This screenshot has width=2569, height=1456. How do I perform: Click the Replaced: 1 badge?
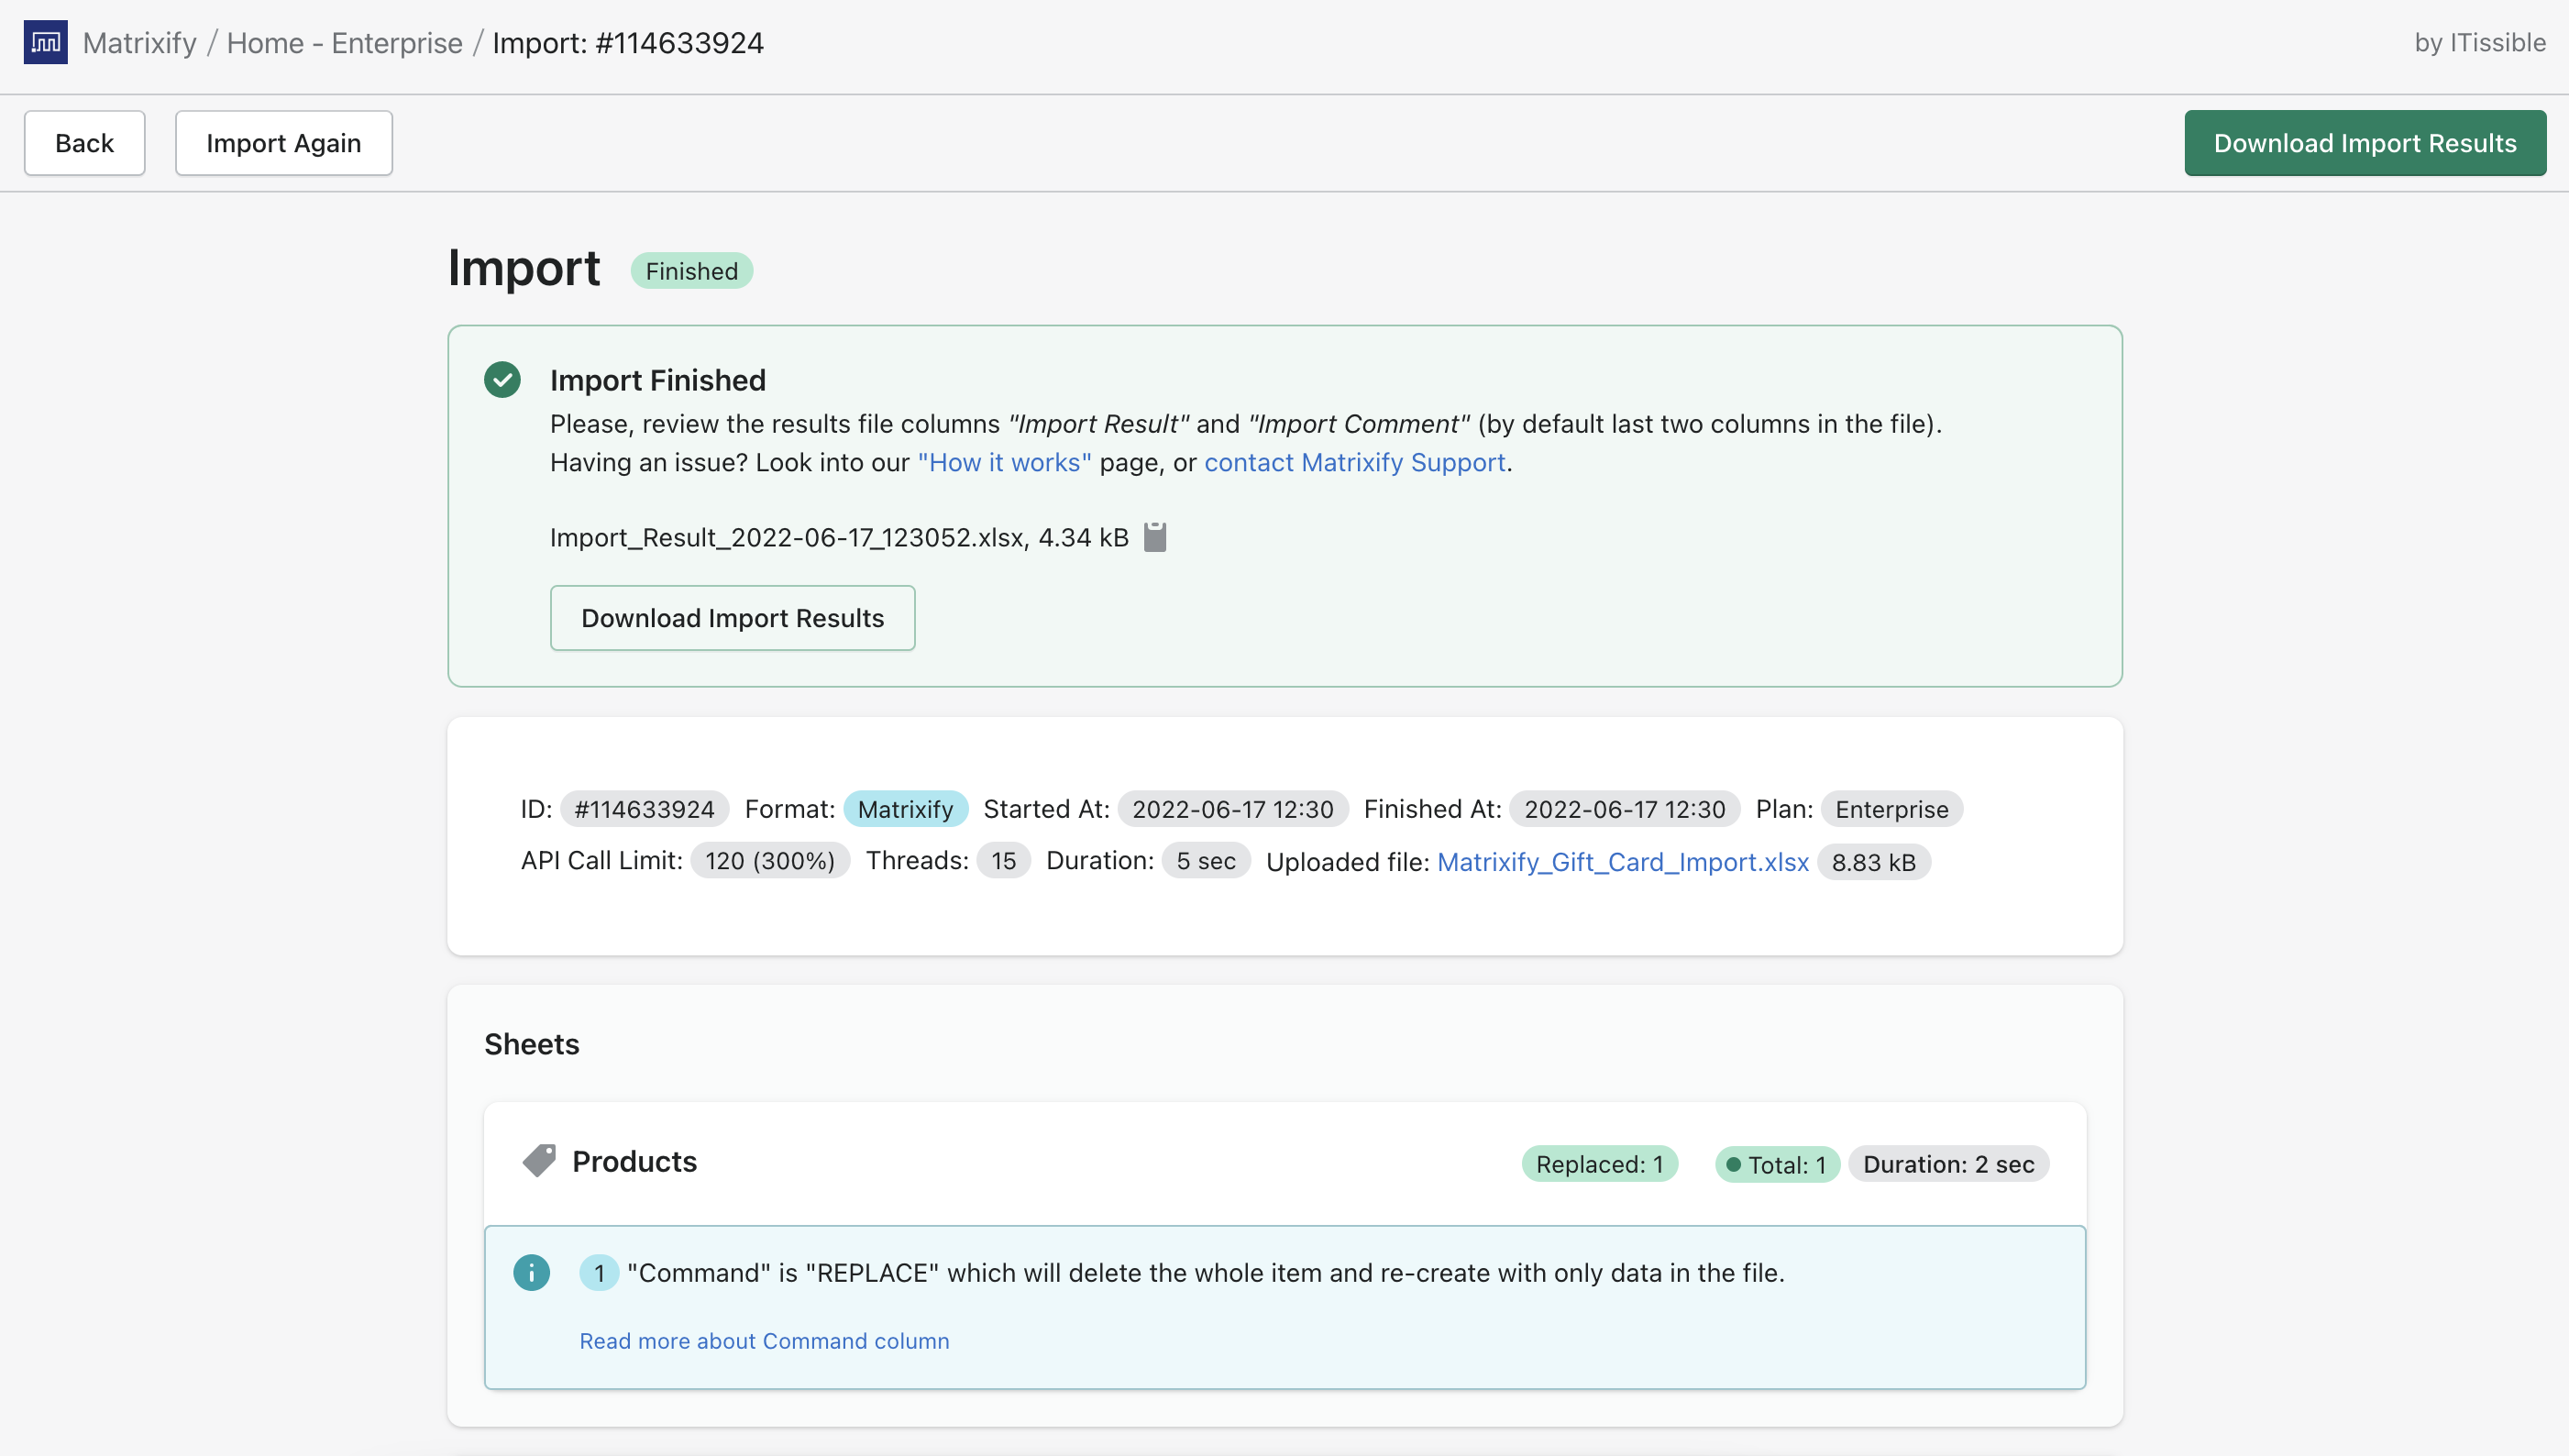click(x=1598, y=1164)
